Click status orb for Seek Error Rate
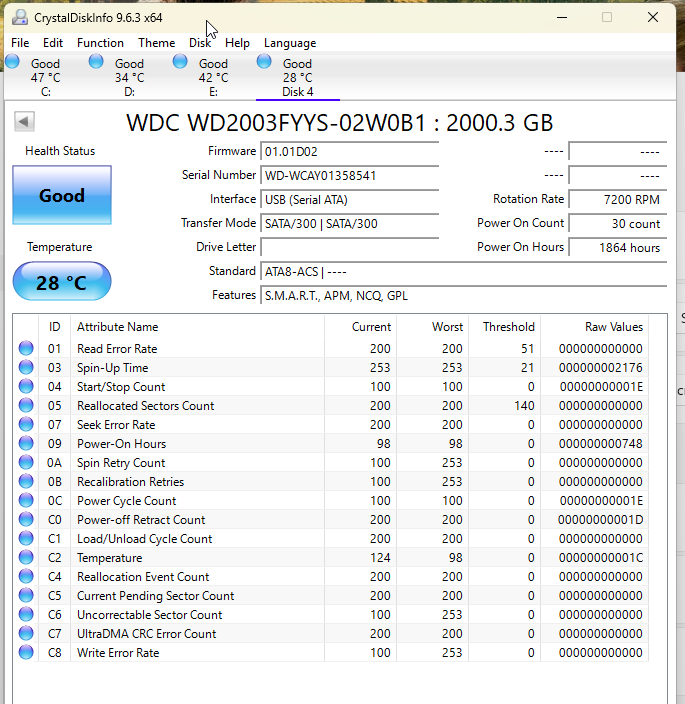Image resolution: width=685 pixels, height=704 pixels. 26,424
